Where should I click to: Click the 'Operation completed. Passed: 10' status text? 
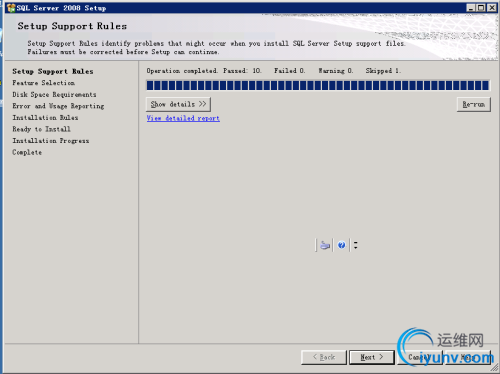(204, 71)
